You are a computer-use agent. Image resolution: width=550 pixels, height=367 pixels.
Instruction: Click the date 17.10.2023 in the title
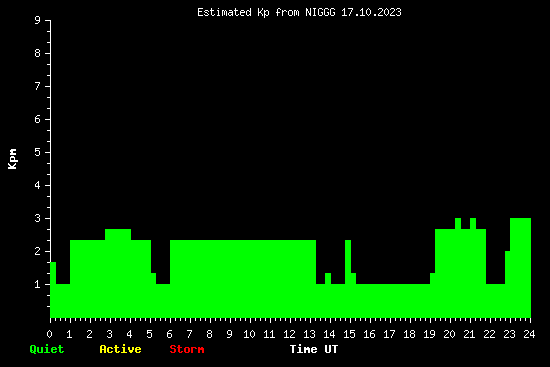pyautogui.click(x=371, y=13)
